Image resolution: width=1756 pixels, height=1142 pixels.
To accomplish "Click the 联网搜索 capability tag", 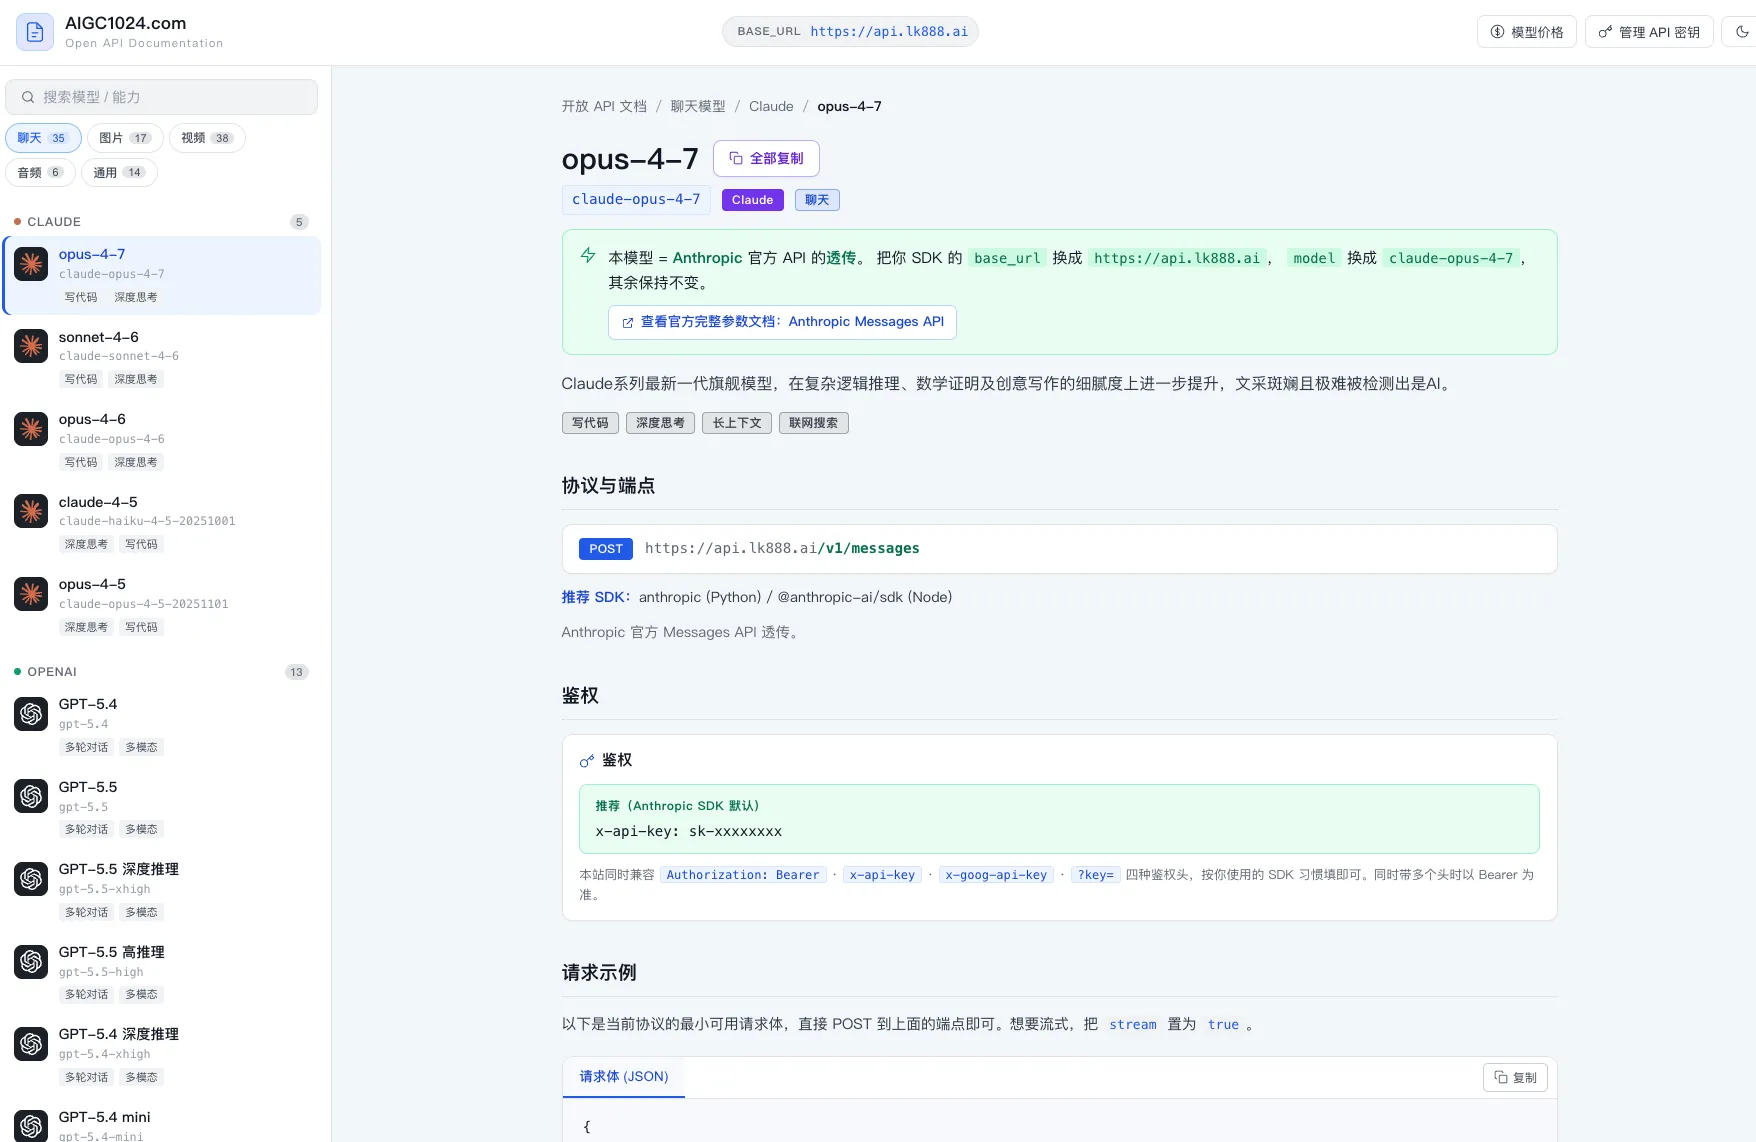I will coord(813,423).
